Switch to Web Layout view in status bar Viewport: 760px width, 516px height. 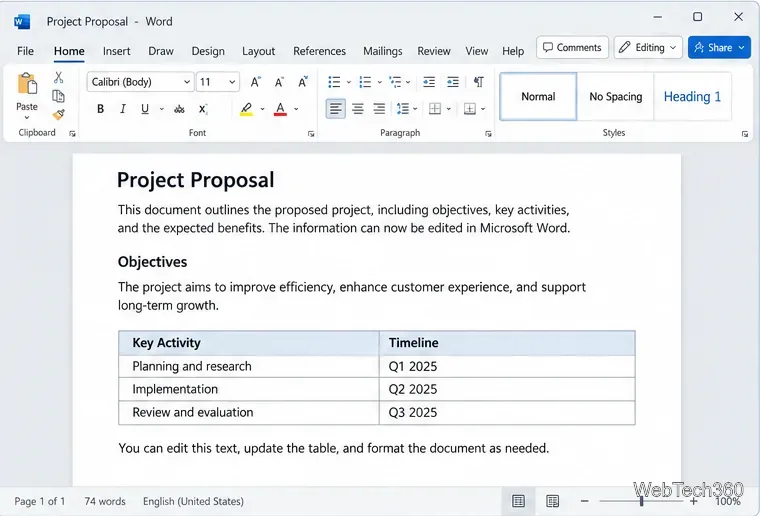click(553, 501)
